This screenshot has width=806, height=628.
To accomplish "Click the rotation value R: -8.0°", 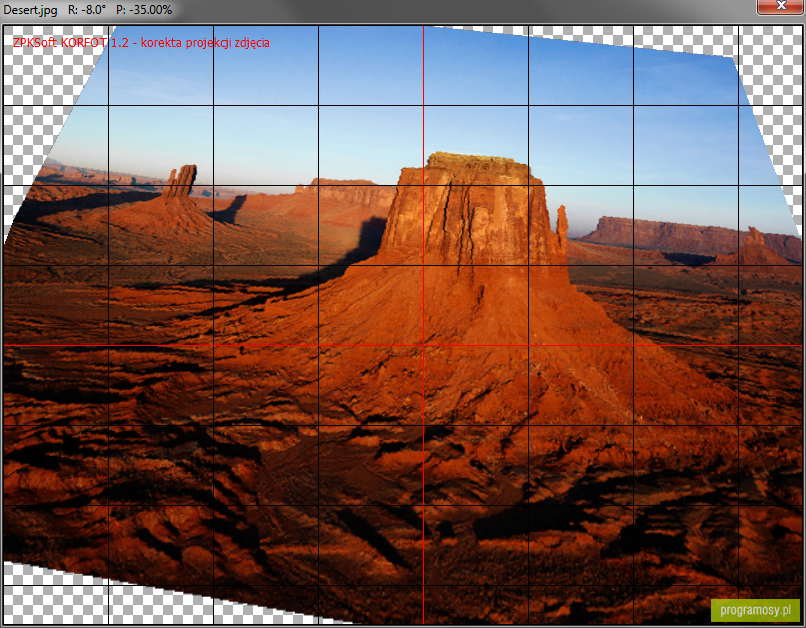I will [x=87, y=10].
